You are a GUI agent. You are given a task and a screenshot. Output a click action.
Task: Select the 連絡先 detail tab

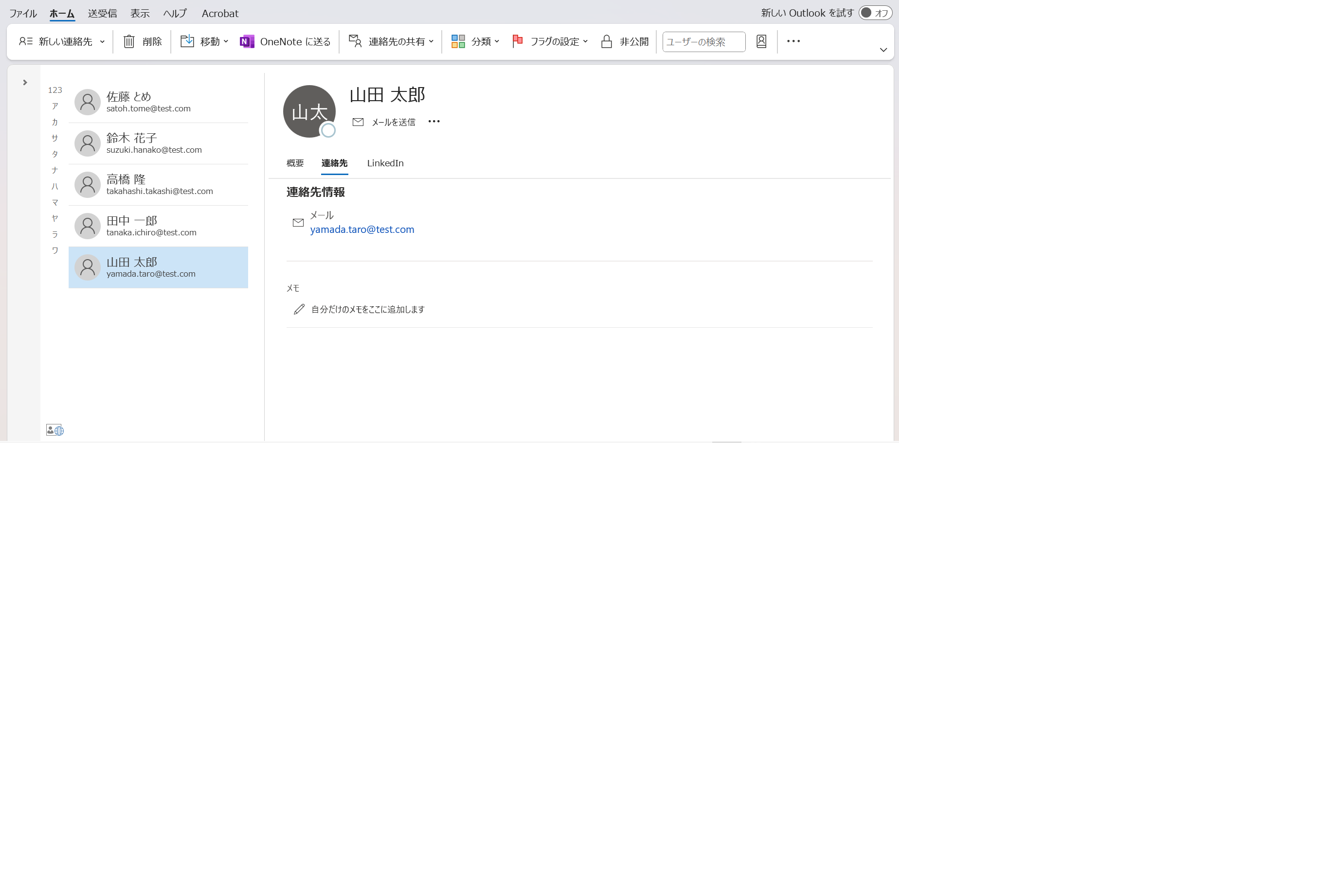tap(334, 163)
